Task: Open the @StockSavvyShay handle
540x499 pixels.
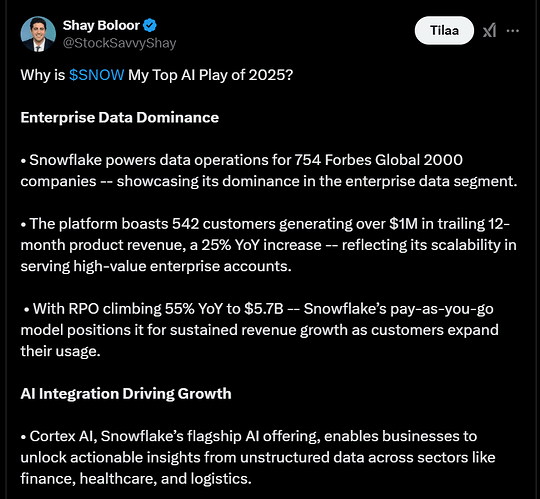Action: 119,43
